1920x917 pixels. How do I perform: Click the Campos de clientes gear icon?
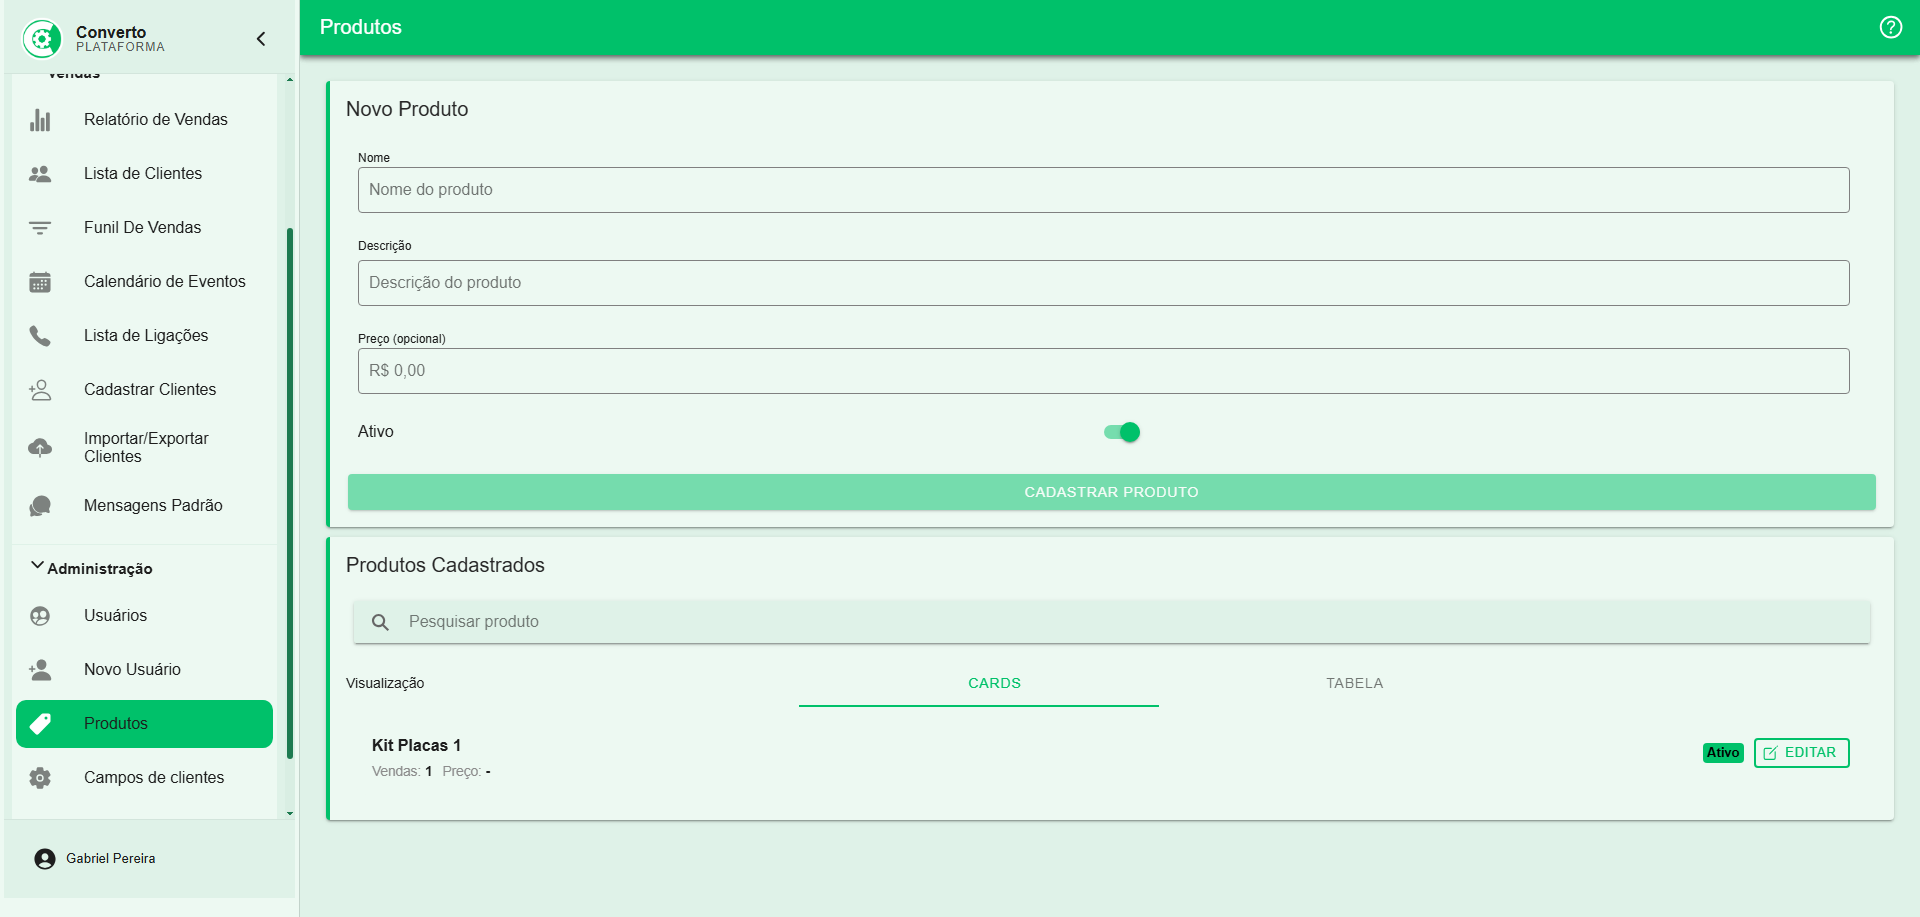tap(40, 778)
